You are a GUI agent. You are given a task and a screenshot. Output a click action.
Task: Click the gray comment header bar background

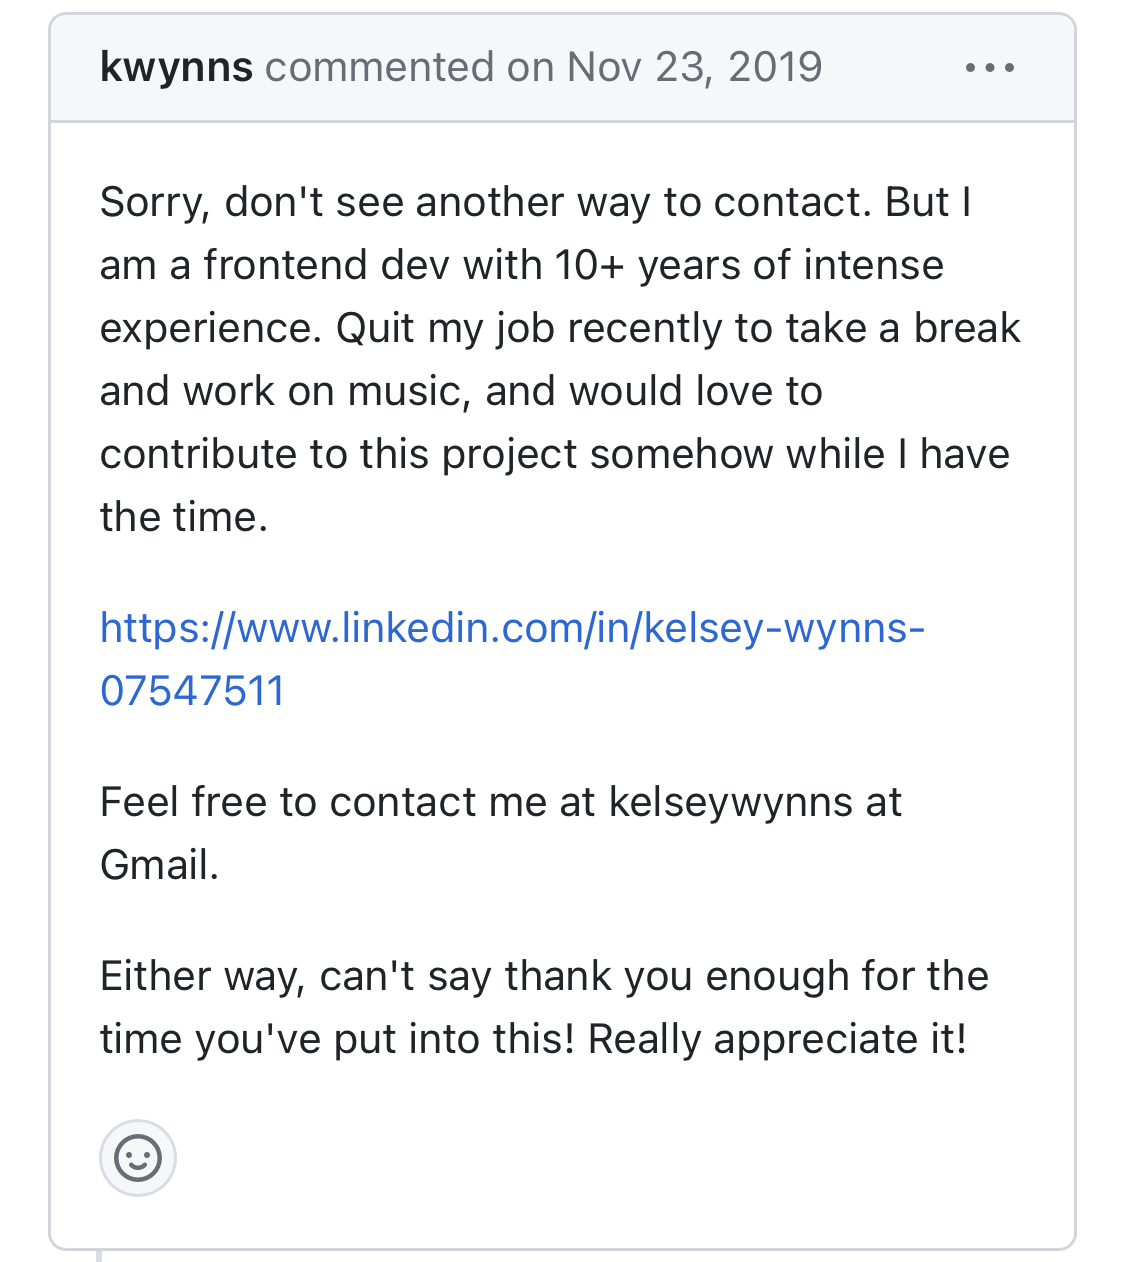(x=562, y=68)
